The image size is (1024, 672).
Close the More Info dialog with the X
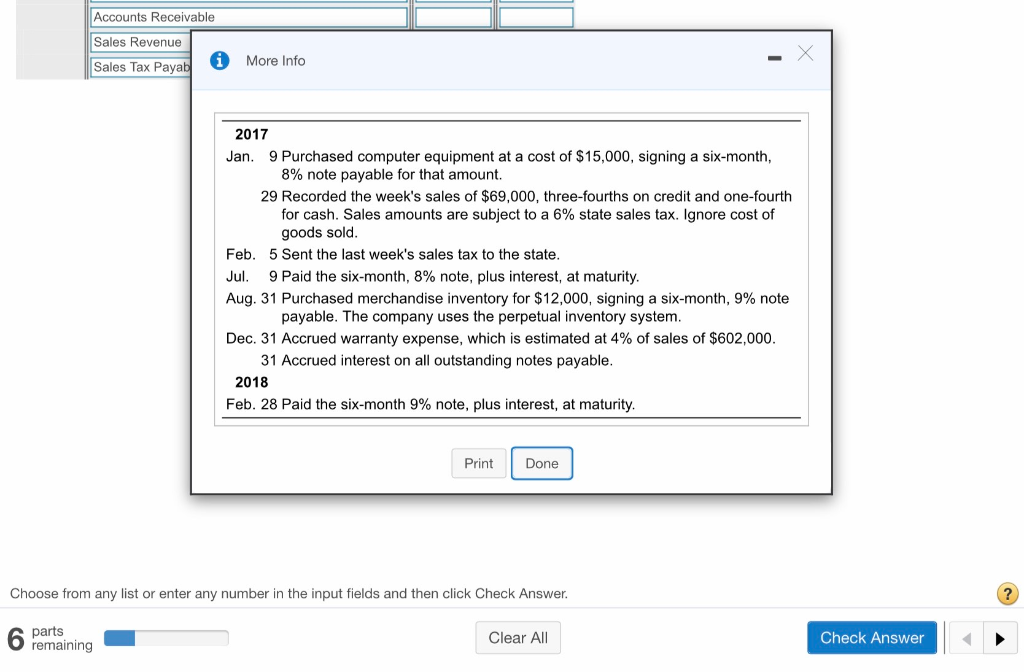pyautogui.click(x=805, y=54)
